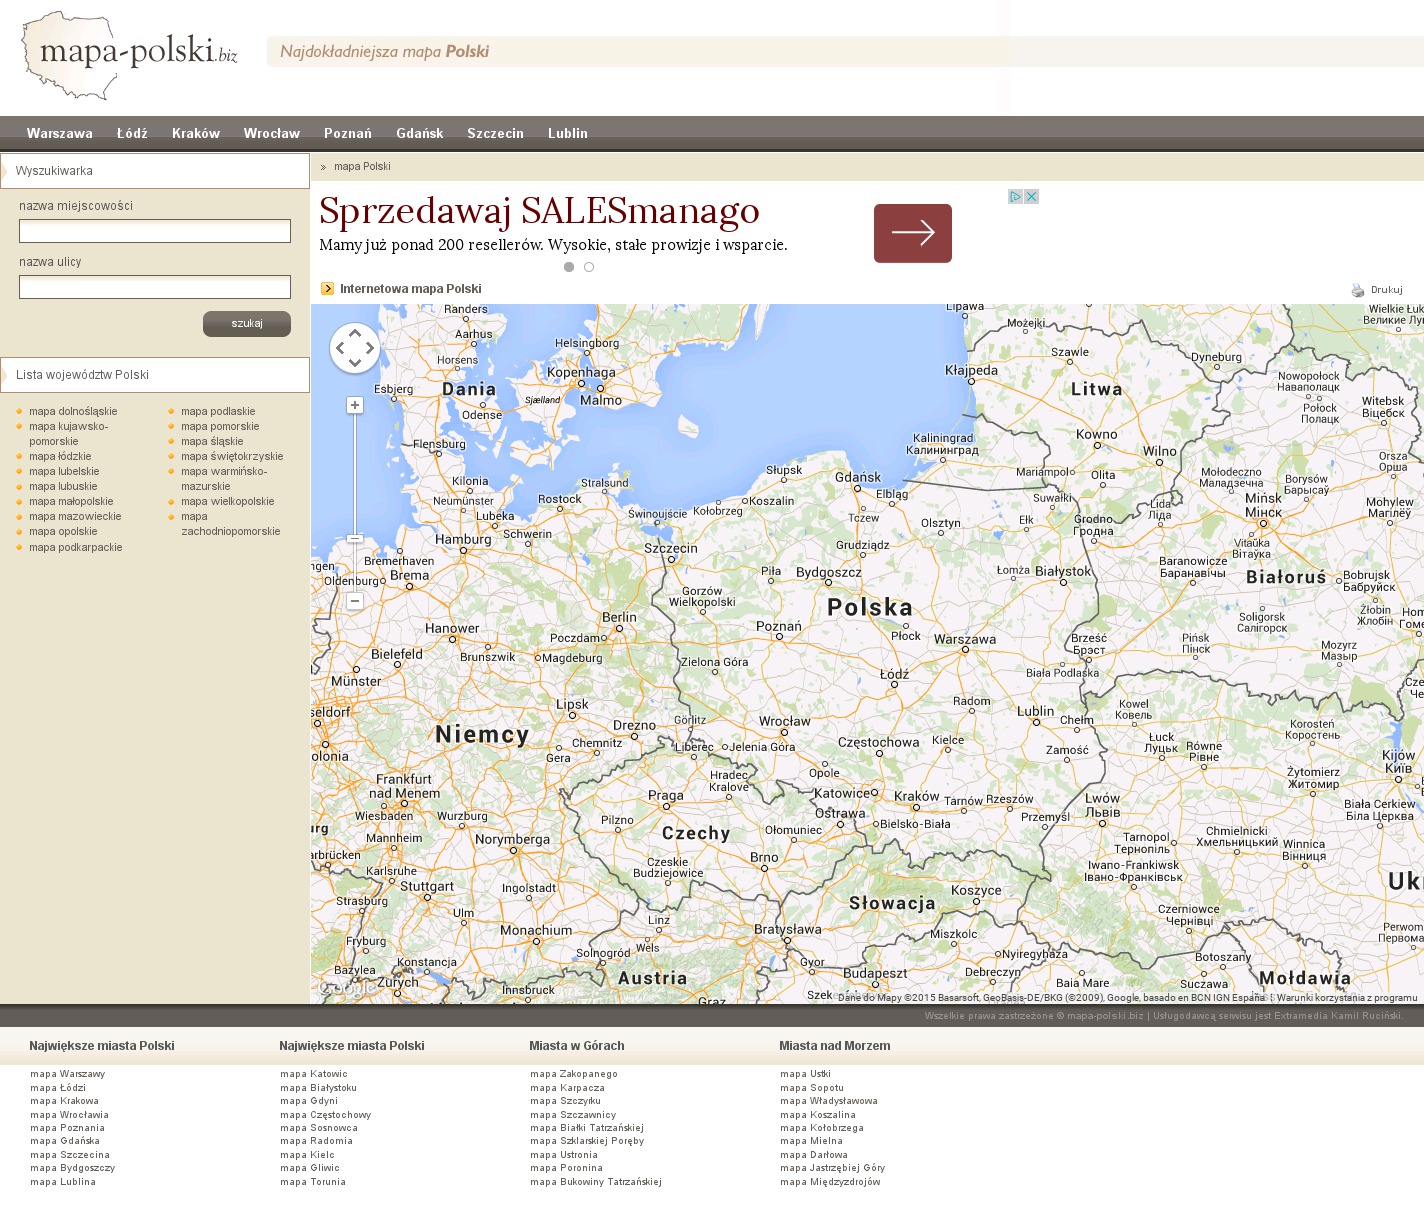Click the map zoom slider handle
Screen dimensions: 1424x1208
click(x=355, y=539)
